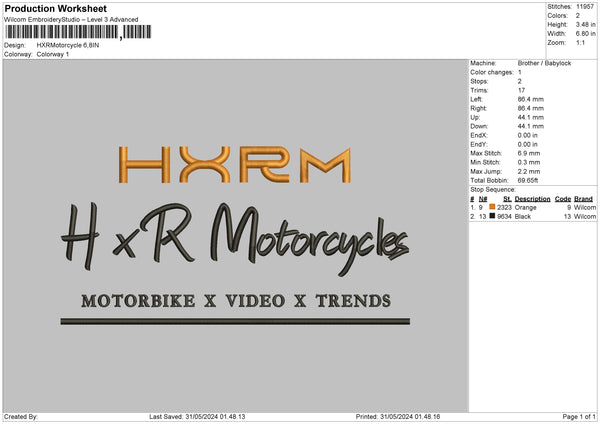This screenshot has height=424, width=600.
Task: Click thread code 2323 in Orange row
Action: 504,207
